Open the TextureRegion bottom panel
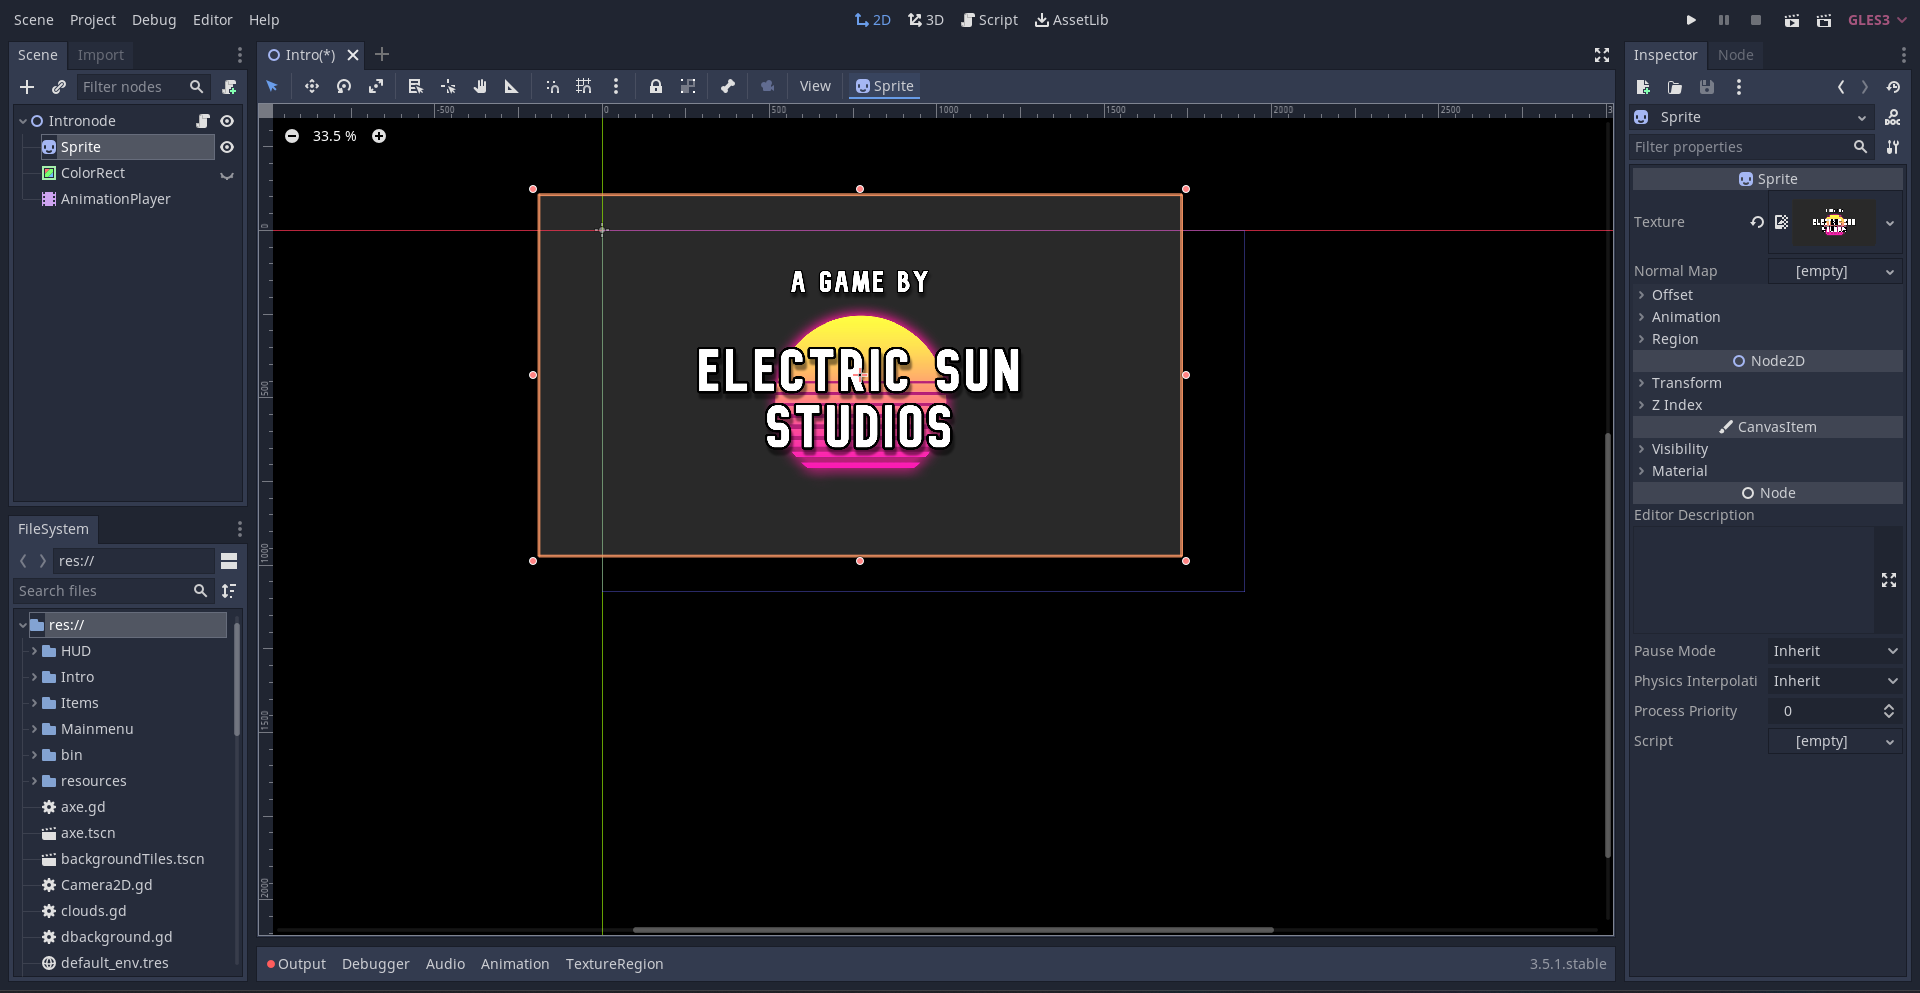The width and height of the screenshot is (1920, 993). click(614, 964)
